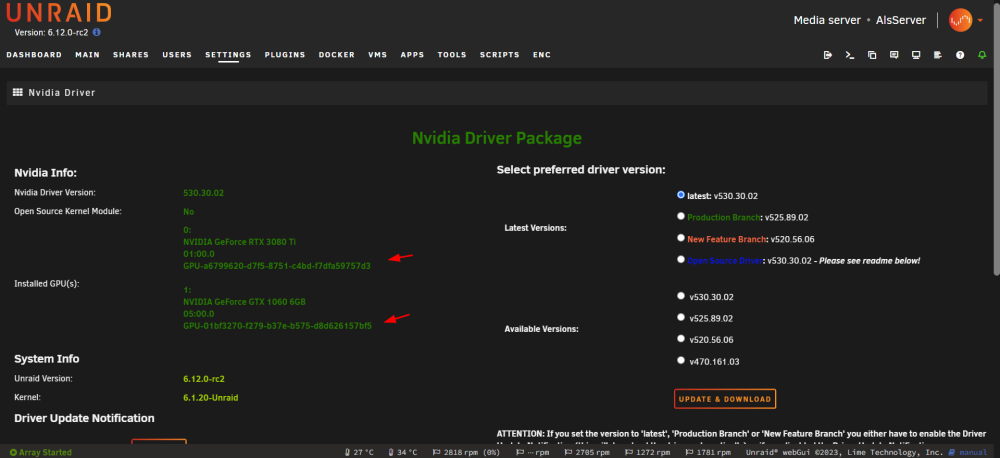Screen dimensions: 1000x458
Task: Click the 'NVIDIA GeForce GTX 1060 6GB' text
Action: click(242, 302)
